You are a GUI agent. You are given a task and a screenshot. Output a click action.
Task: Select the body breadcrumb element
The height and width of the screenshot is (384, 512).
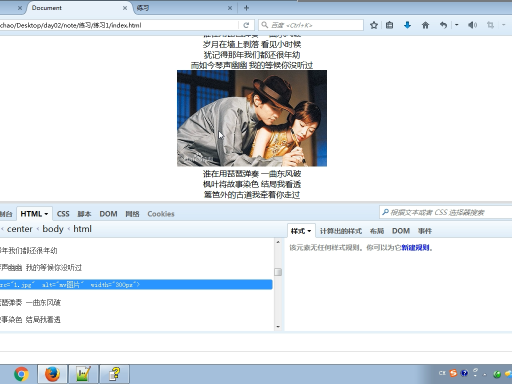(x=53, y=229)
